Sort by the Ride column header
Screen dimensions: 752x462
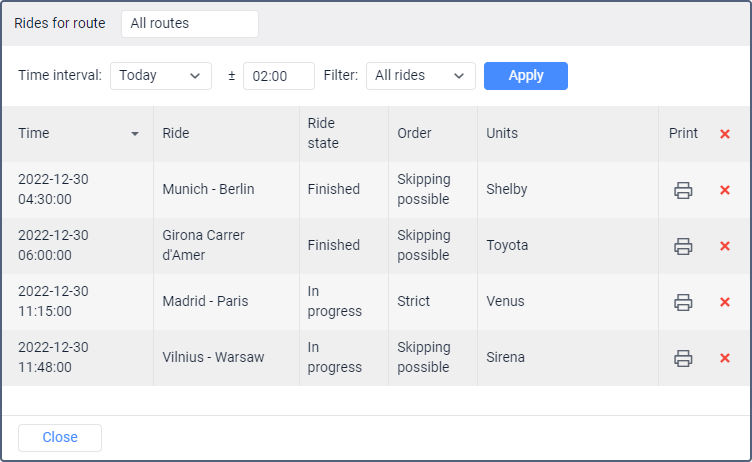pyautogui.click(x=176, y=134)
